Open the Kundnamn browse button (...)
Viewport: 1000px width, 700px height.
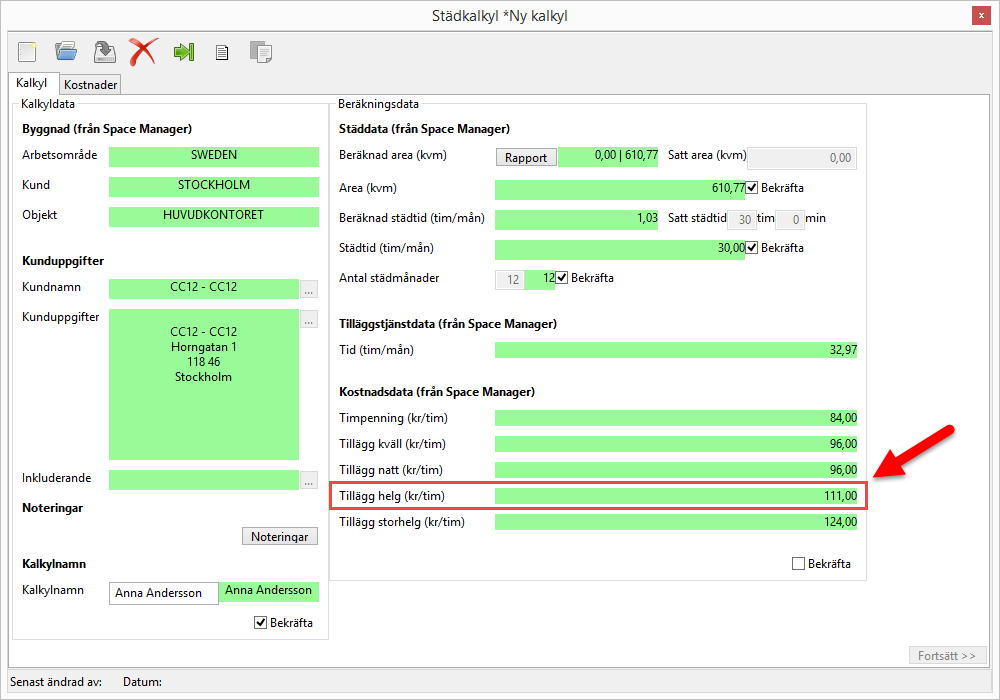click(309, 290)
